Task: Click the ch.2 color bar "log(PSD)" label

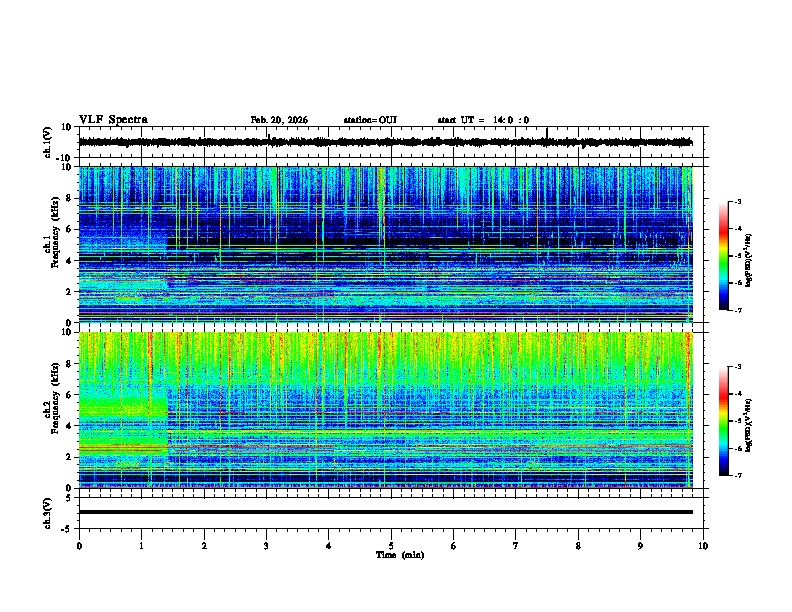Action: 748,425
